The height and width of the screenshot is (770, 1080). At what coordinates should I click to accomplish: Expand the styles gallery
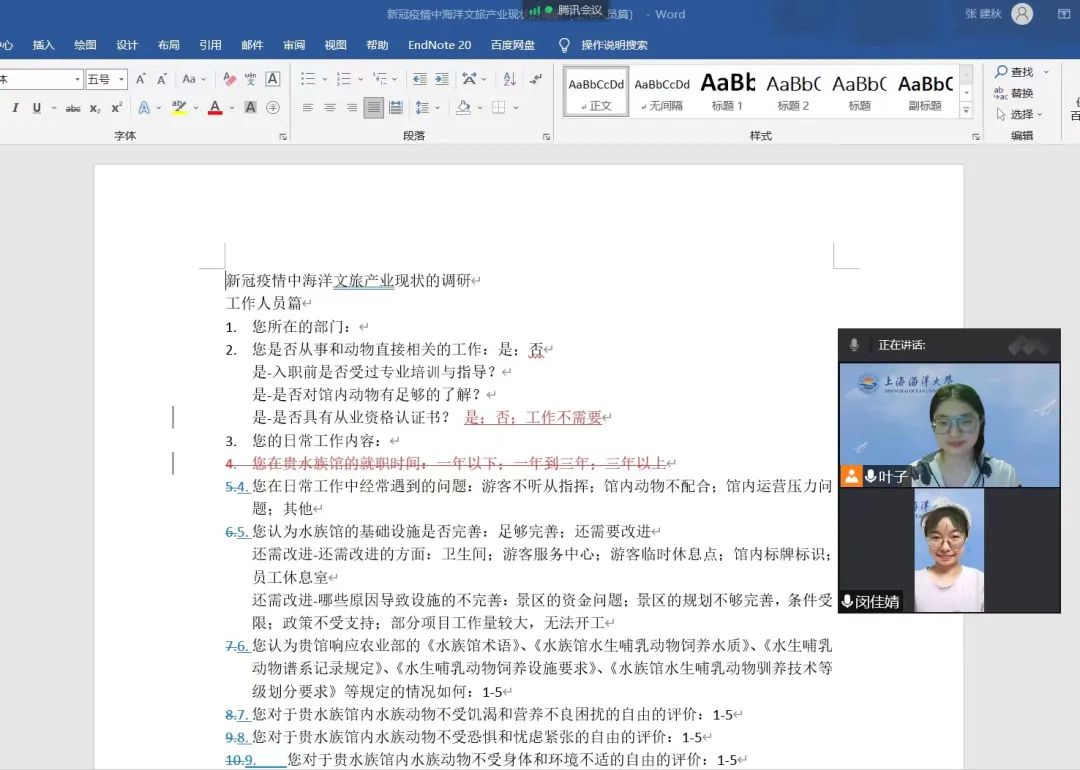[966, 110]
